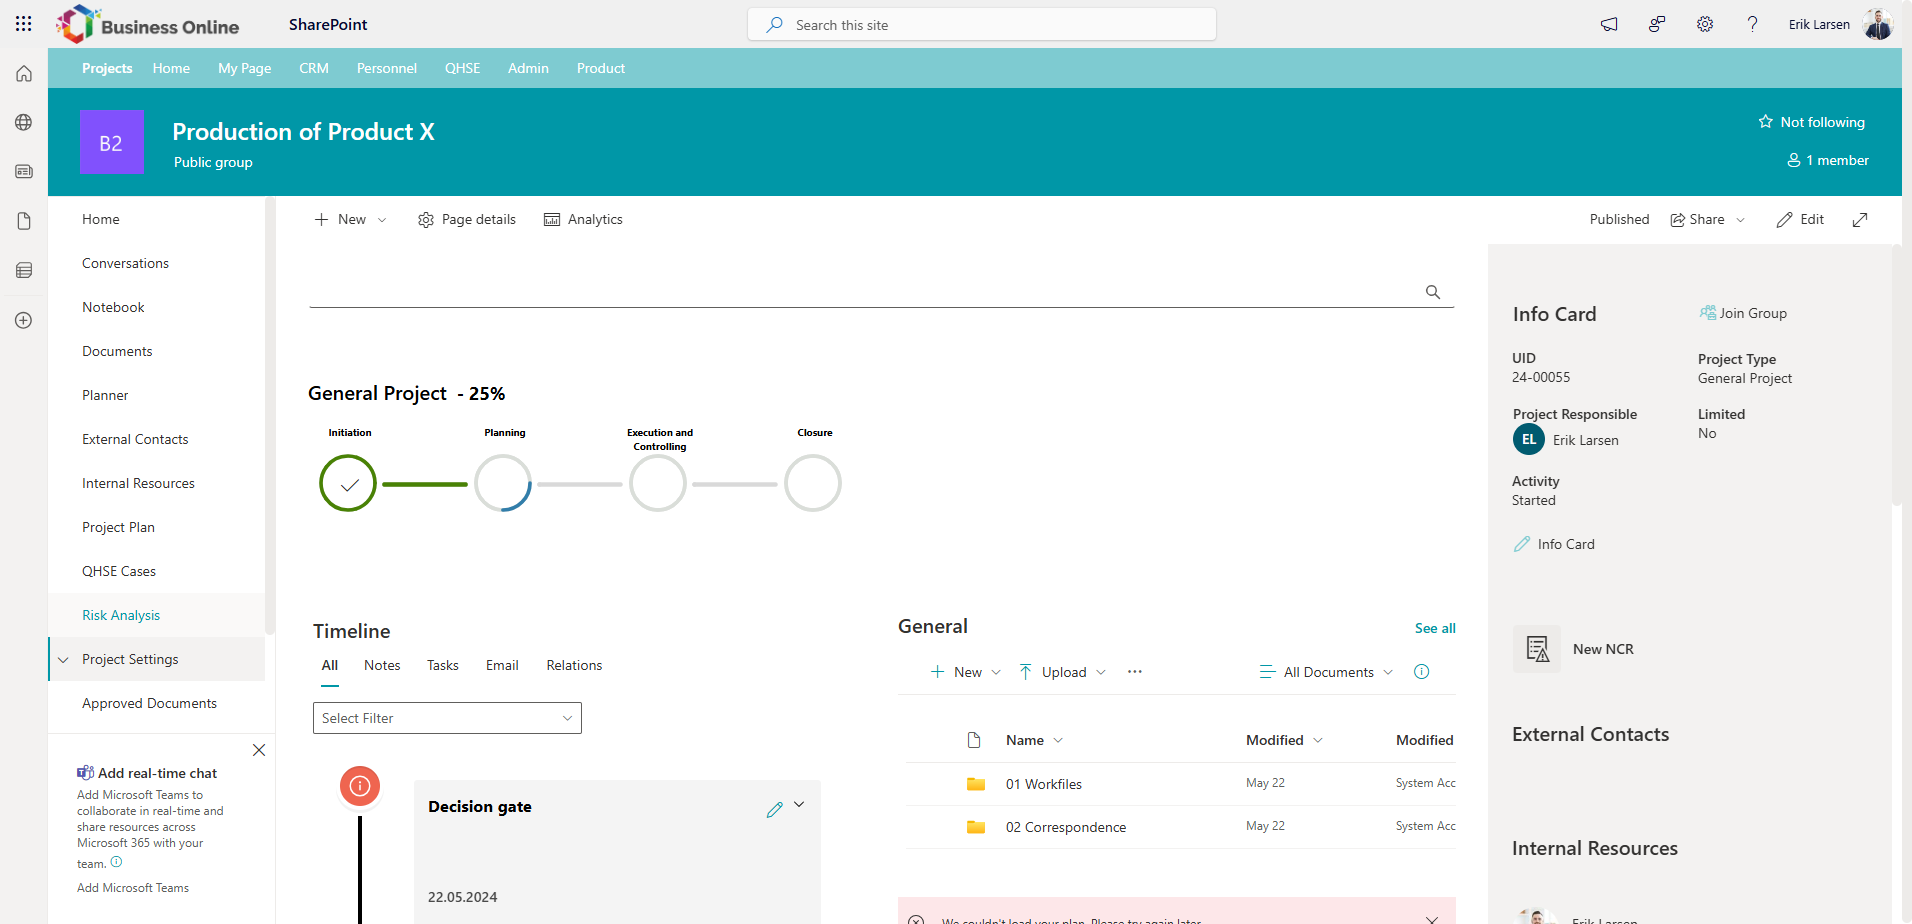Click the Join Group link
This screenshot has width=1912, height=924.
tap(1743, 313)
